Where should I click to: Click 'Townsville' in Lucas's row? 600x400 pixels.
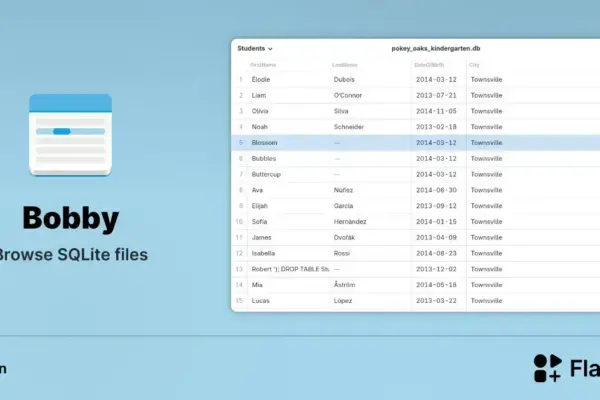tap(486, 300)
